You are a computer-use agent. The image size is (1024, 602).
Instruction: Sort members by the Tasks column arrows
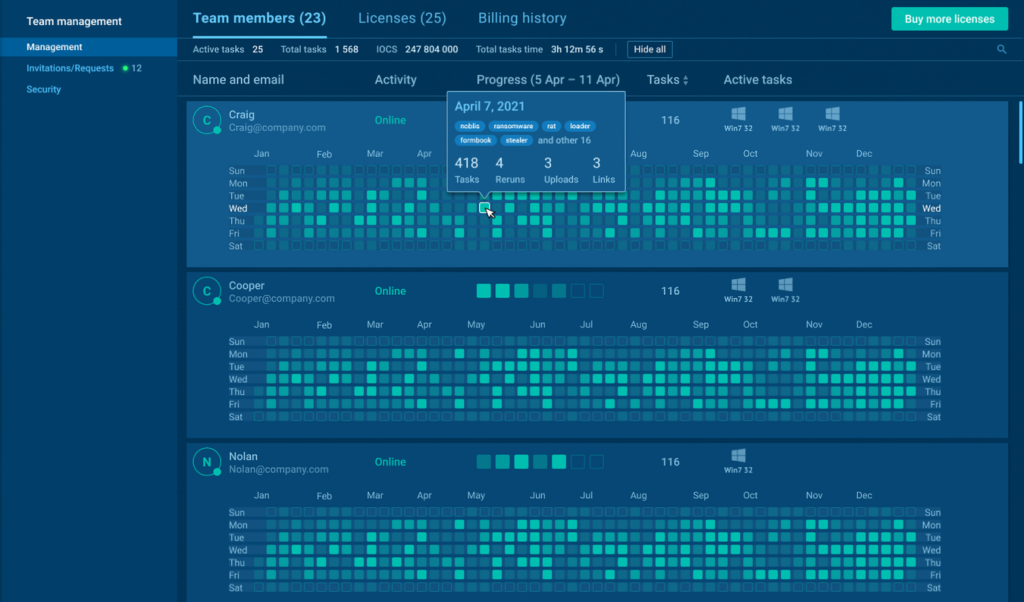(x=685, y=80)
